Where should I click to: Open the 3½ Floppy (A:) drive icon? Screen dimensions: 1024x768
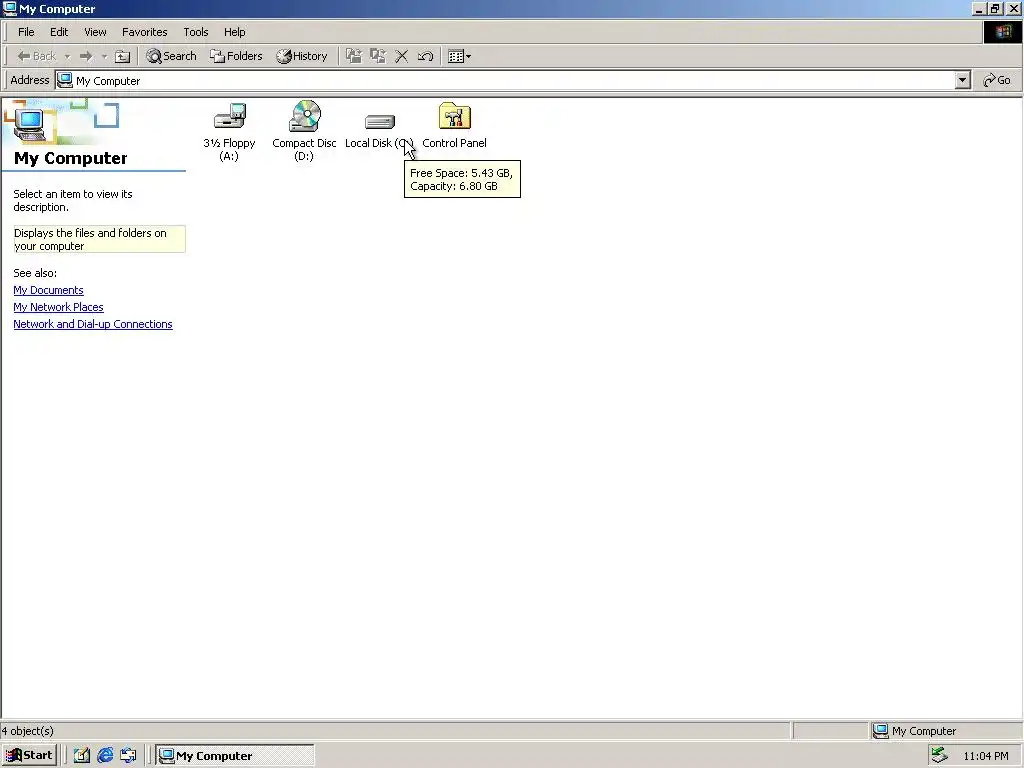(229, 130)
